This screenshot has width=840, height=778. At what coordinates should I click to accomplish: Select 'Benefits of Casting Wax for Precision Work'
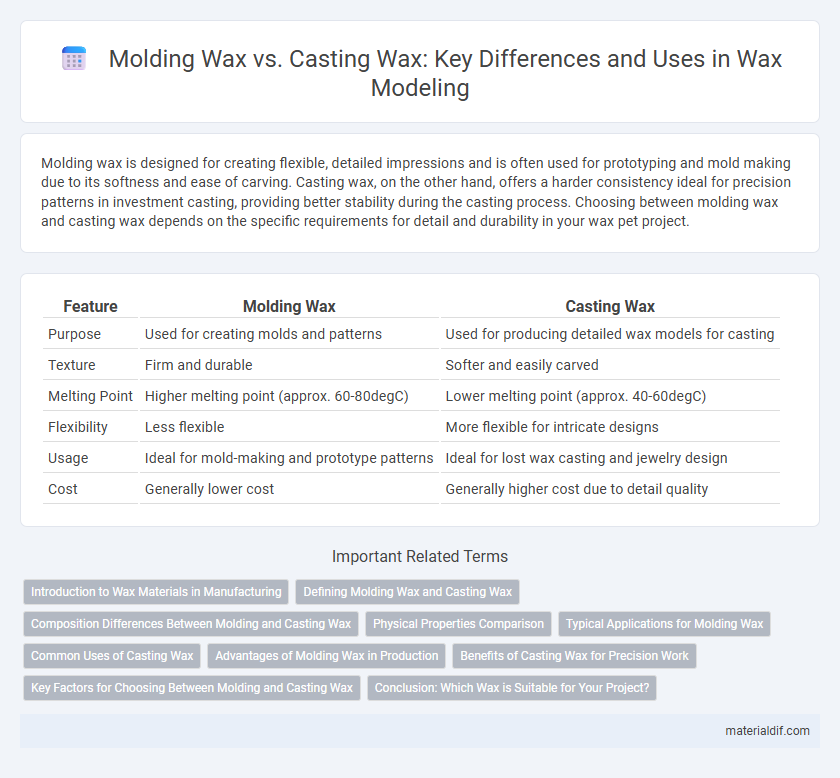point(574,656)
